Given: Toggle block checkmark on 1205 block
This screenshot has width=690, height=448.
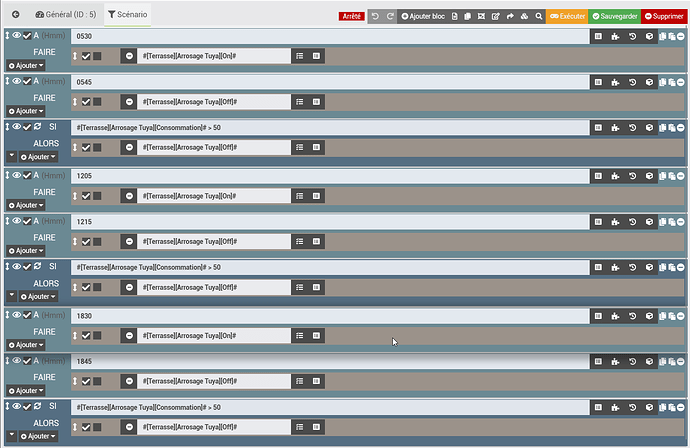Looking at the screenshot, I should point(27,175).
